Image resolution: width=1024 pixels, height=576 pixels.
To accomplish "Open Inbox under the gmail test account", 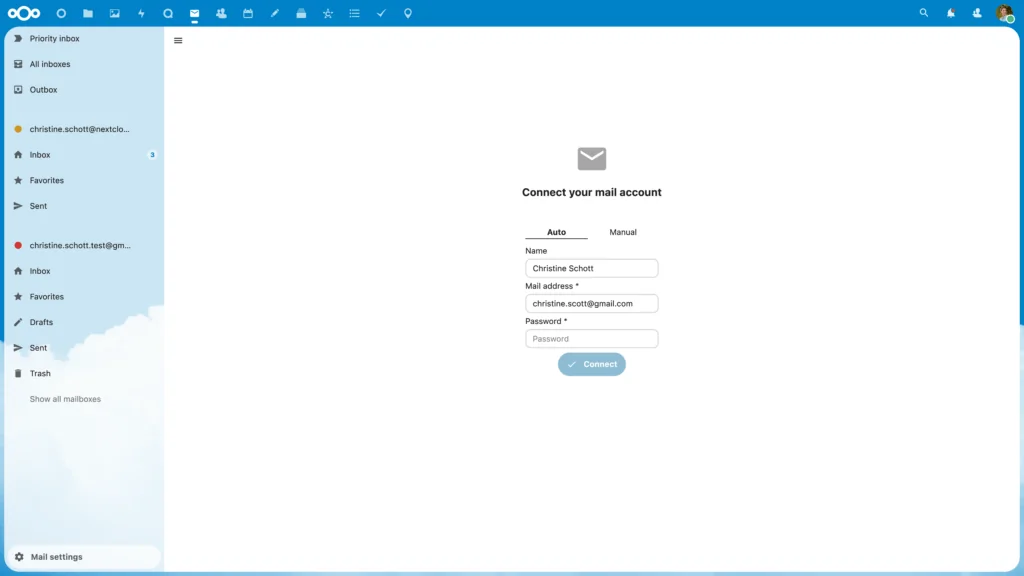I will click(x=84, y=271).
